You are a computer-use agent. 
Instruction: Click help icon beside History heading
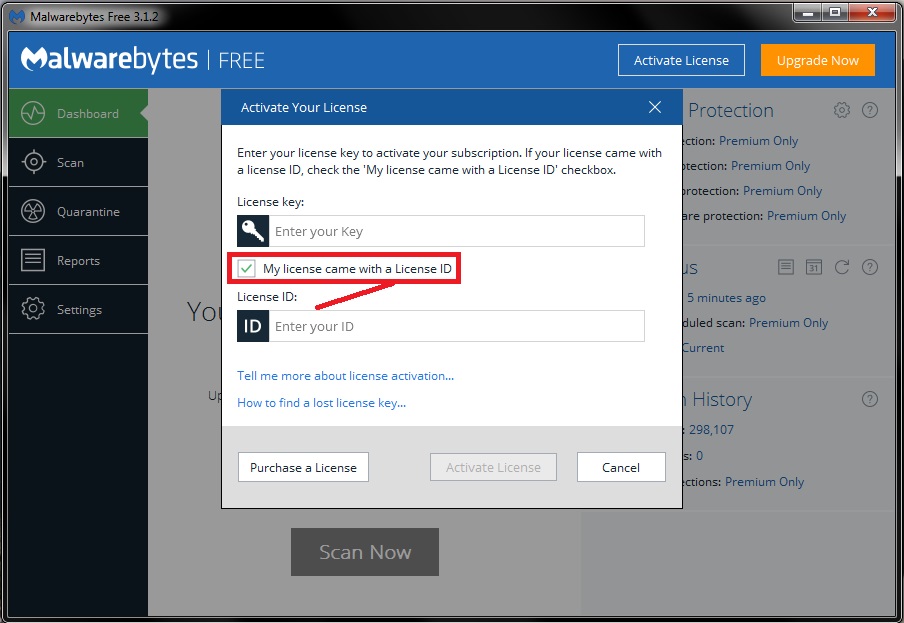click(870, 399)
